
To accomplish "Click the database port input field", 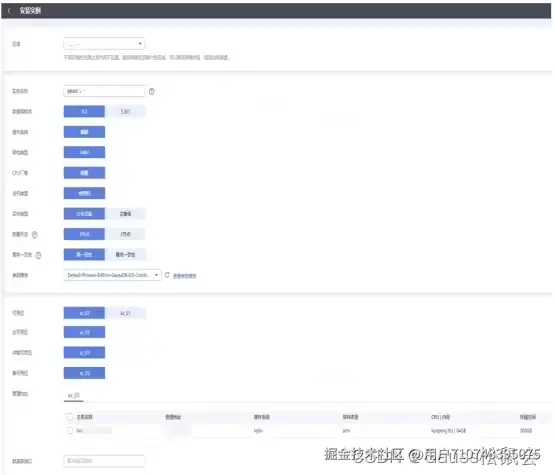I will click(104, 461).
